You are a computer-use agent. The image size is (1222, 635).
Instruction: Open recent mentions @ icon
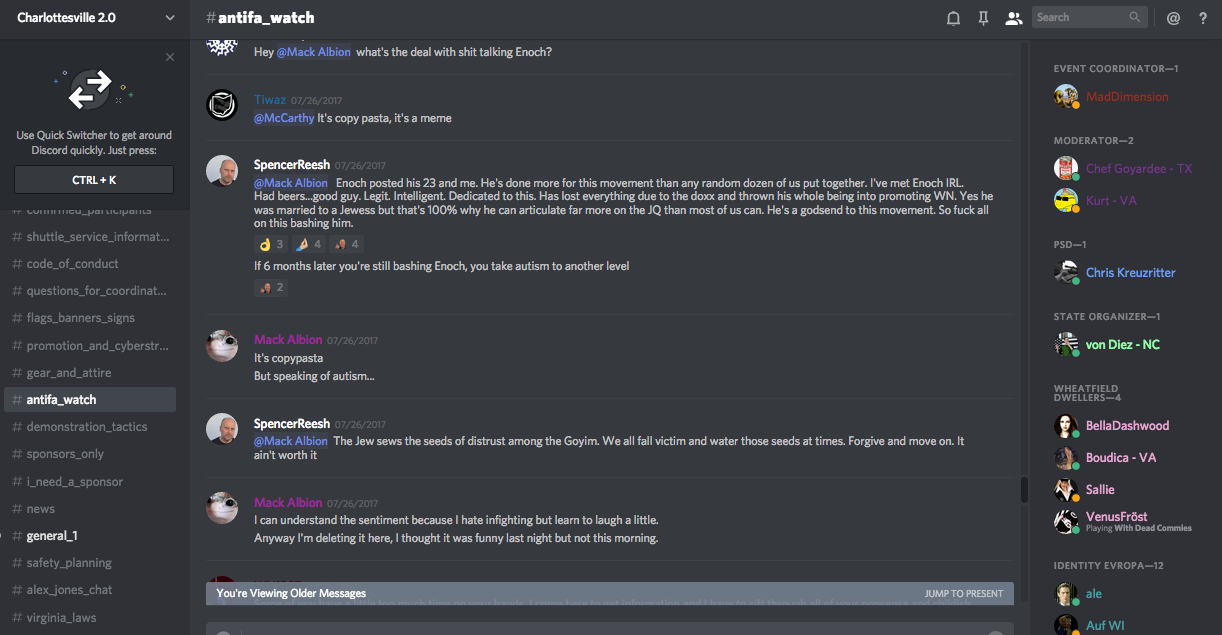pyautogui.click(x=1174, y=18)
